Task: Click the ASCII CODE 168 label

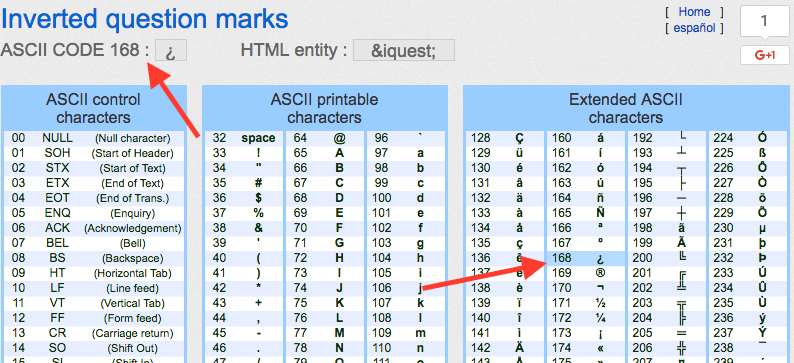Action: point(75,50)
